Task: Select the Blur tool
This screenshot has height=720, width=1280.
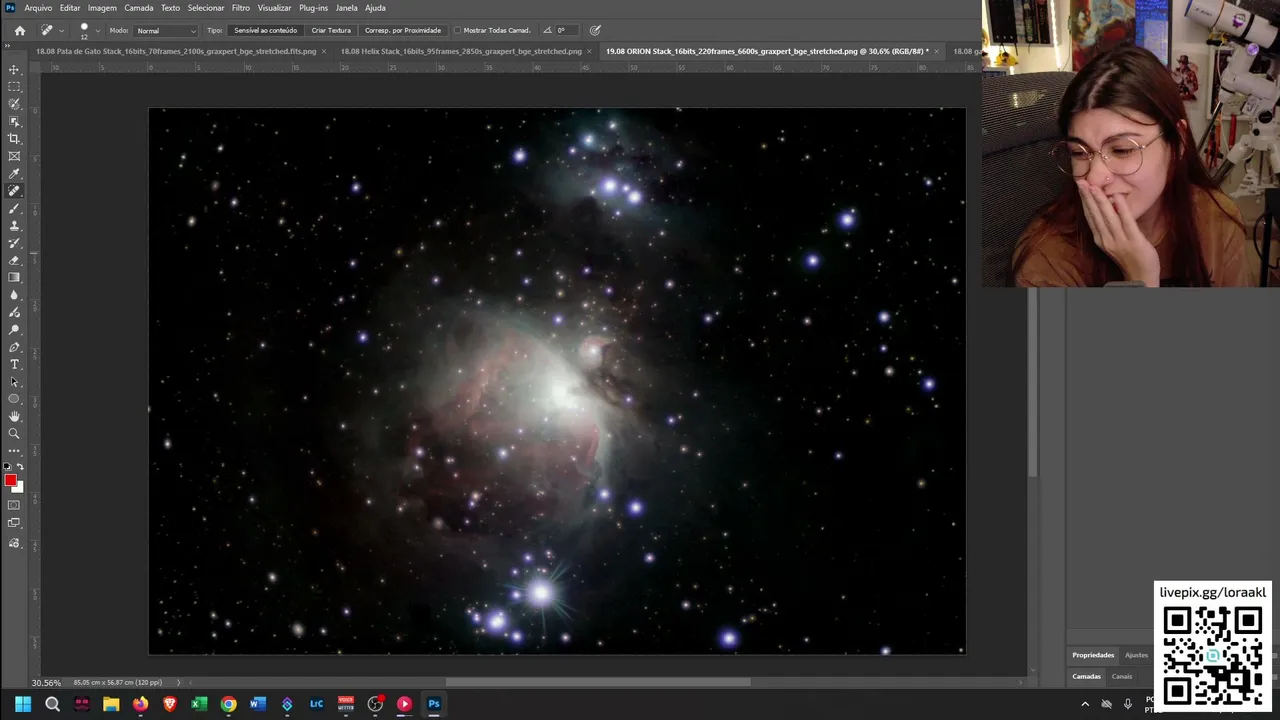Action: click(14, 295)
